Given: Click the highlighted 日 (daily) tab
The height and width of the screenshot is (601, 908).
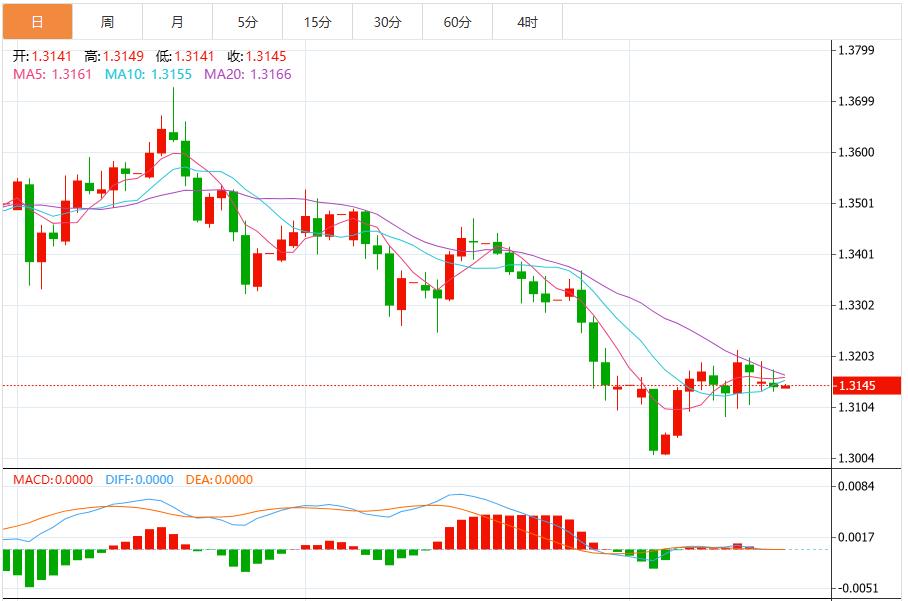Looking at the screenshot, I should coord(38,19).
